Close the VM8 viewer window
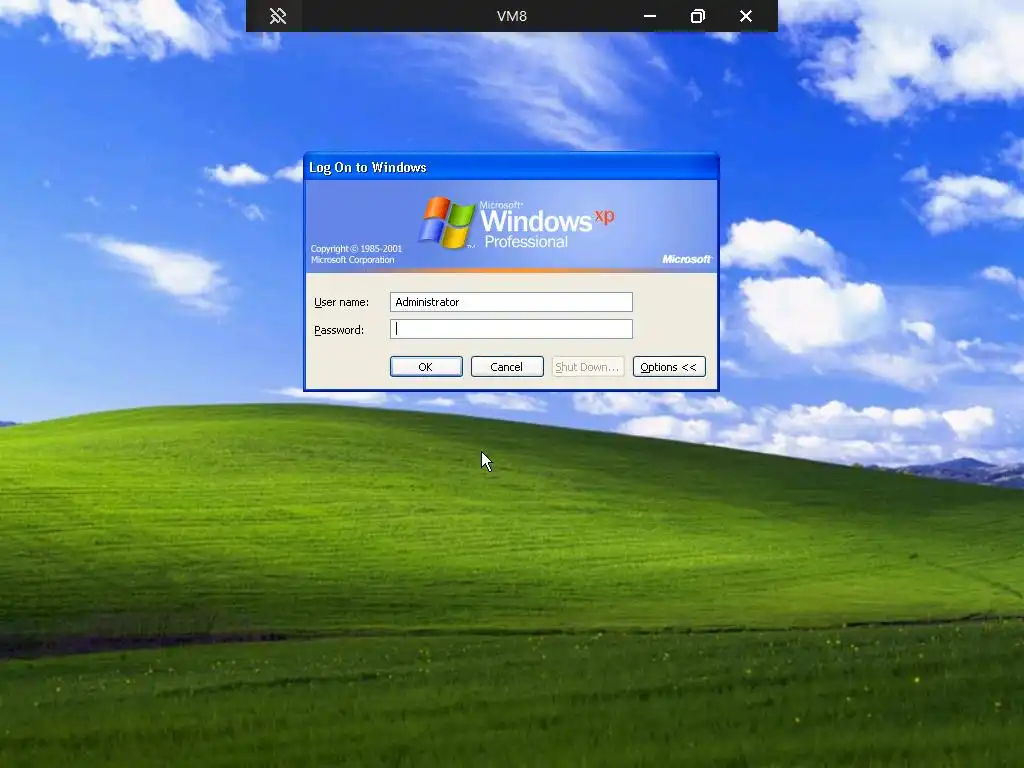Image resolution: width=1024 pixels, height=768 pixels. tap(746, 16)
